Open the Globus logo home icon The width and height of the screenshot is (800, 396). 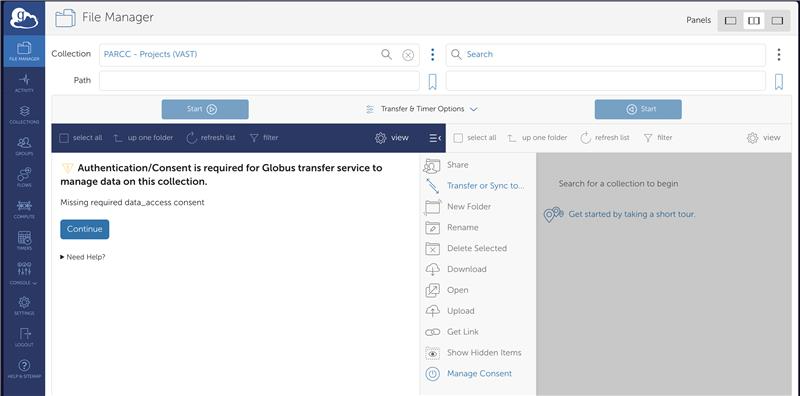pyautogui.click(x=23, y=17)
